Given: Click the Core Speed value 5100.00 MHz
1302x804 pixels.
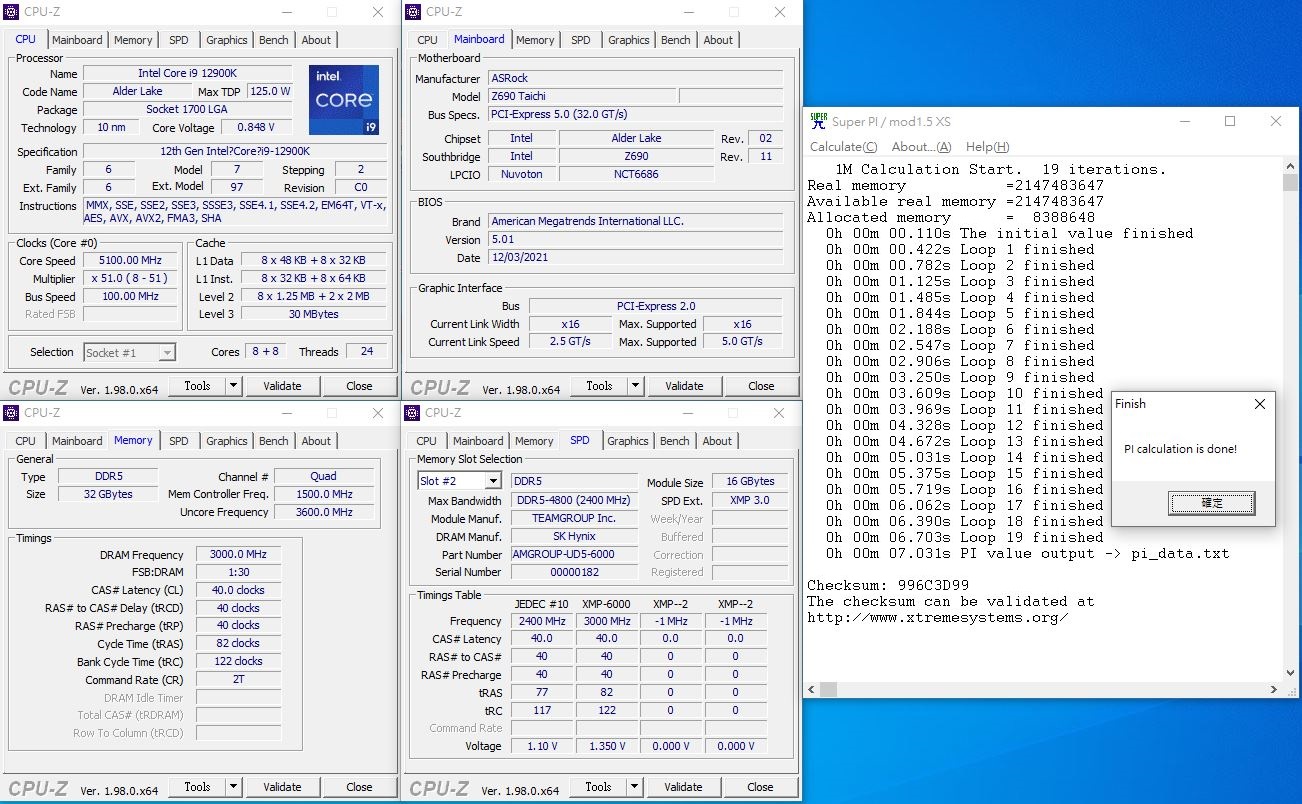Looking at the screenshot, I should click(x=130, y=261).
